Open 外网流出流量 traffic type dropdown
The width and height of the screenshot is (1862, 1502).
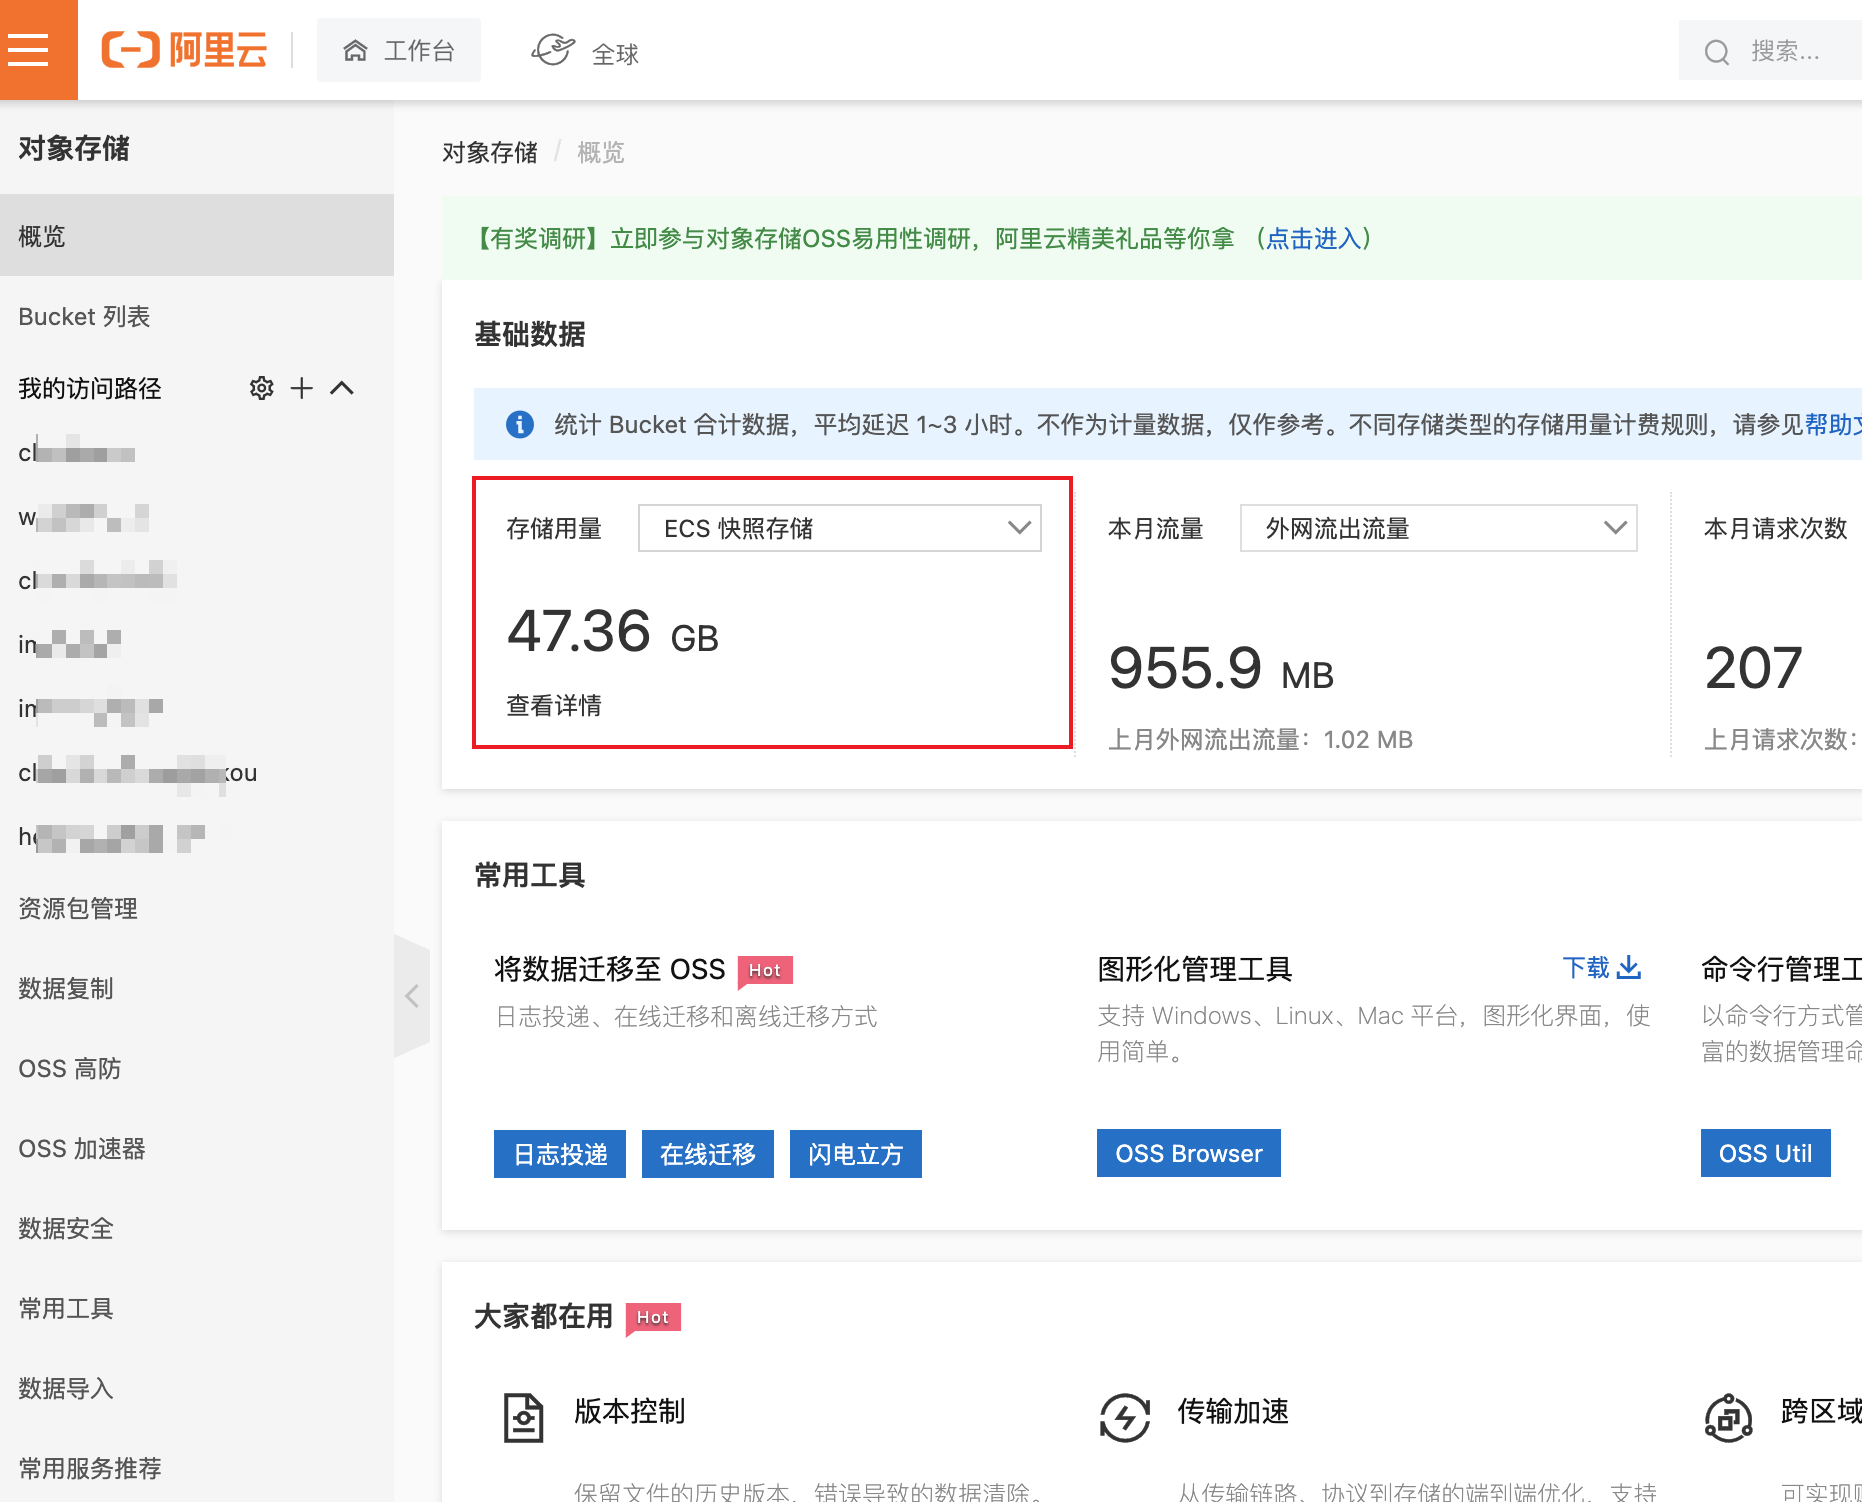click(x=1438, y=528)
